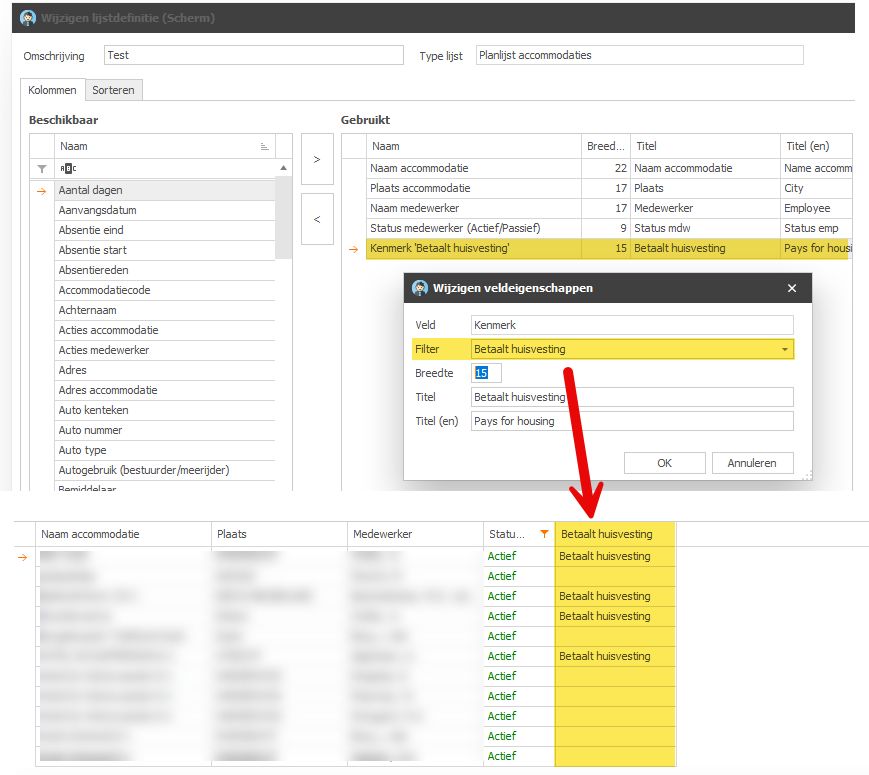
Task: Click the filter funnel icon in Beschikbaar list
Action: [41, 169]
